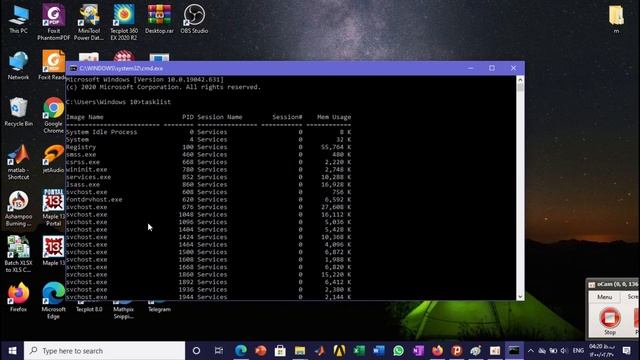Open Google Chrome desktop shortcut

[x=53, y=115]
